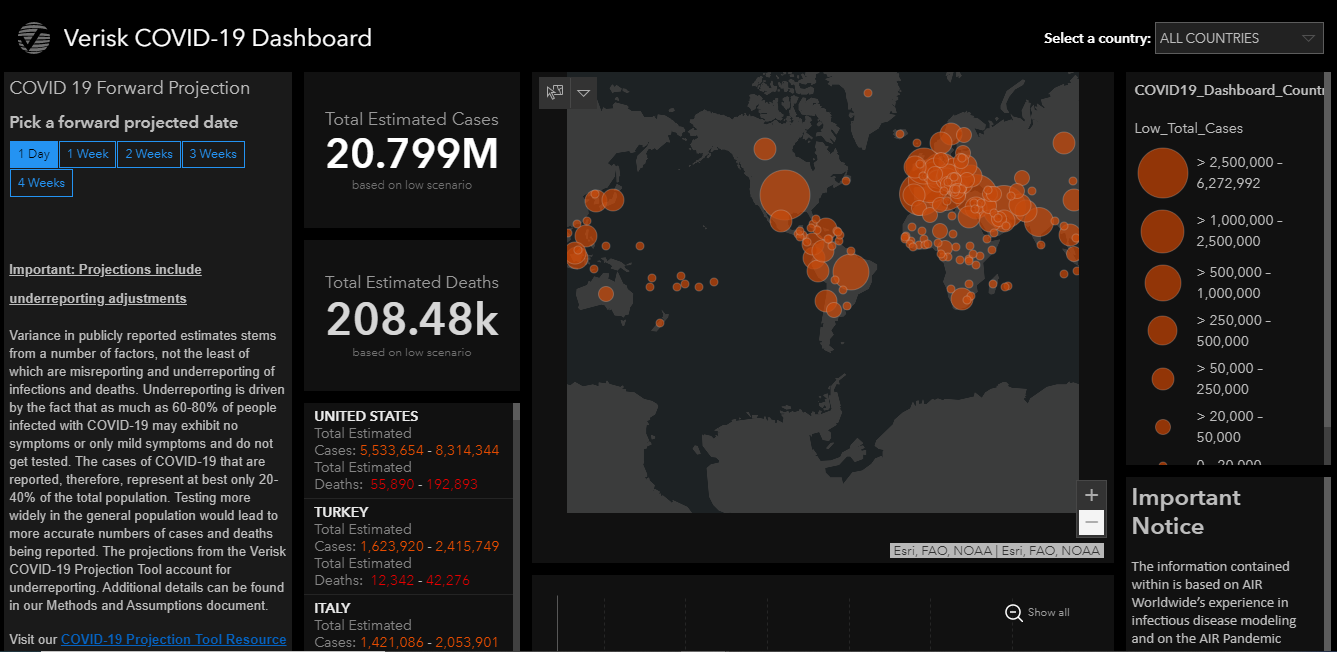Screen dimensions: 1337x652
Task: Click the Verisk logo in the header
Action: pyautogui.click(x=33, y=38)
